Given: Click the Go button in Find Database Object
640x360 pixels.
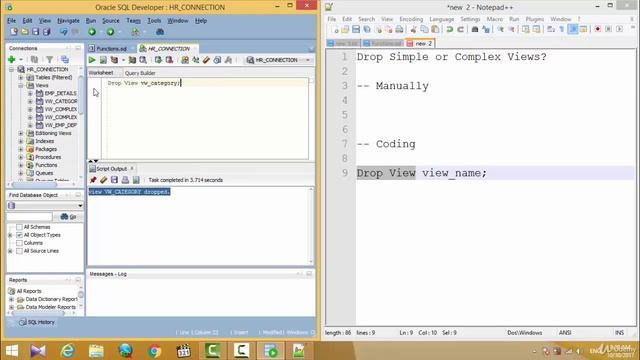Looking at the screenshot, I should pyautogui.click(x=69, y=217).
